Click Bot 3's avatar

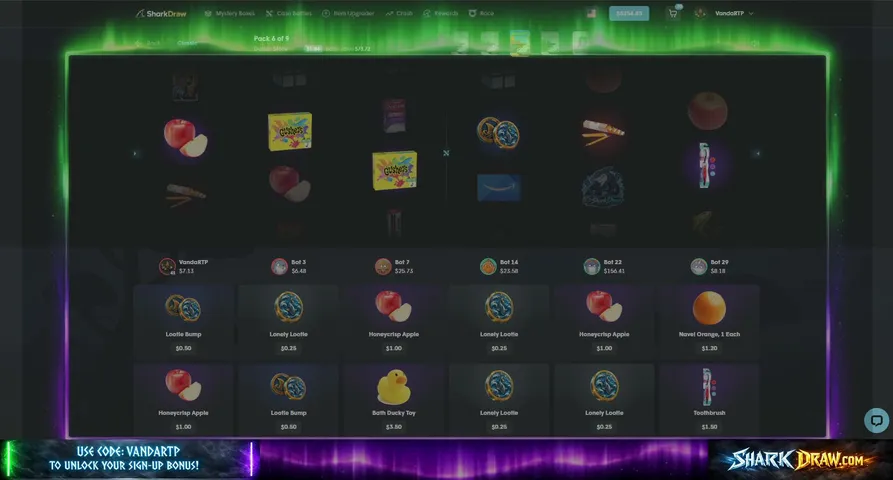pos(279,266)
